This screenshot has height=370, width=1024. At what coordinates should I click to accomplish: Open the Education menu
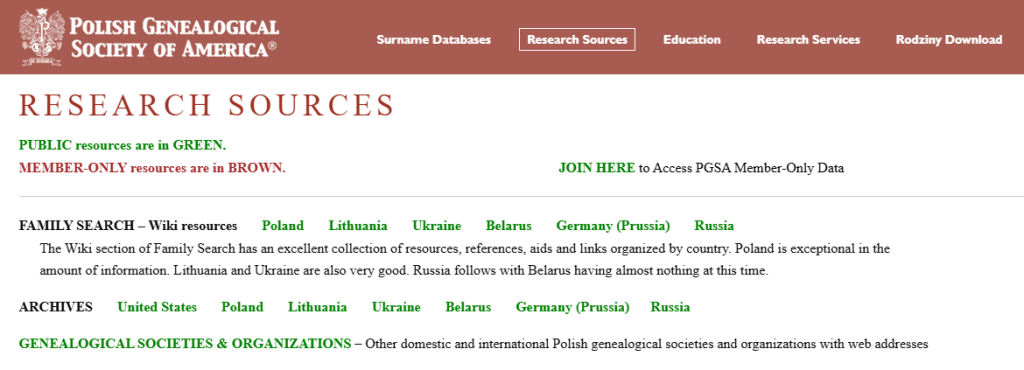(692, 40)
